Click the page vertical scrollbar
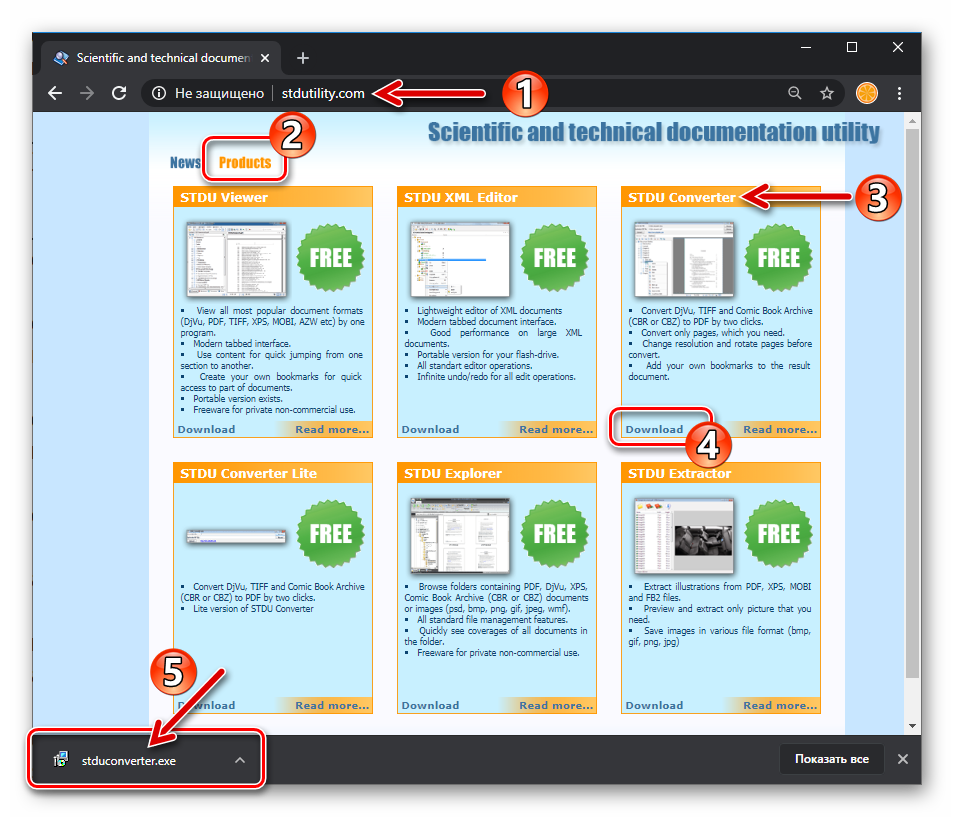 (911, 400)
